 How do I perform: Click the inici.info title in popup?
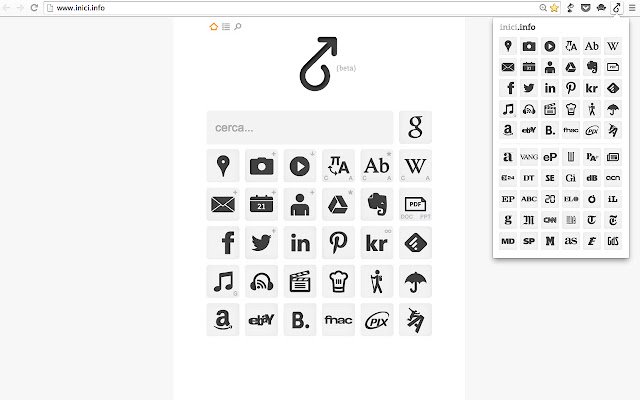[x=517, y=27]
